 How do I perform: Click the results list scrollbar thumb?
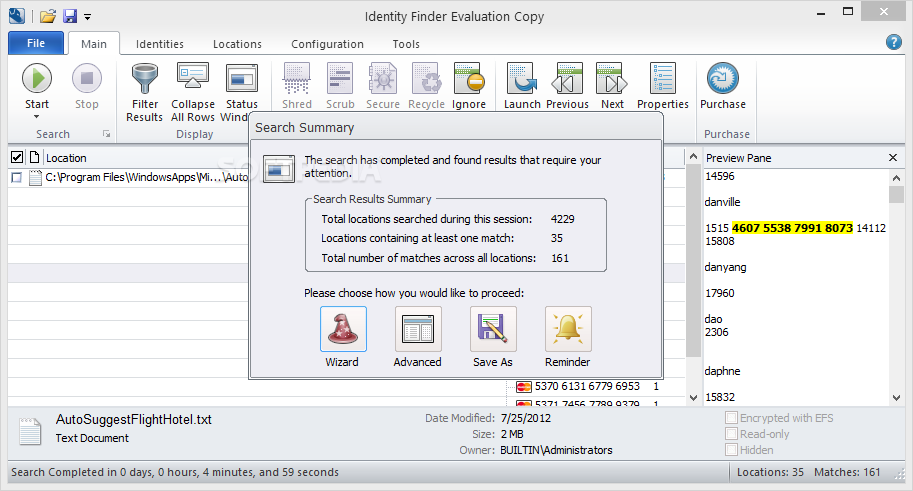pyautogui.click(x=693, y=260)
